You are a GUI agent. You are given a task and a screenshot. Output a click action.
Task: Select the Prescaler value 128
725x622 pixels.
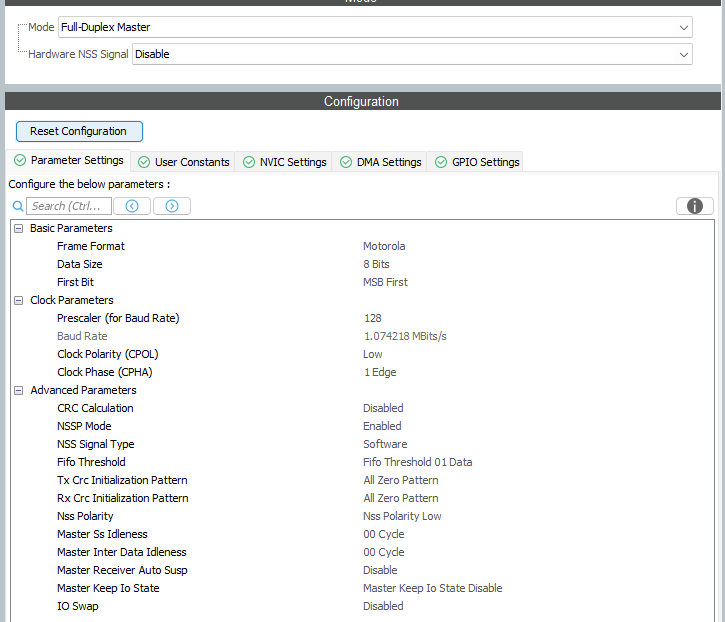point(373,318)
